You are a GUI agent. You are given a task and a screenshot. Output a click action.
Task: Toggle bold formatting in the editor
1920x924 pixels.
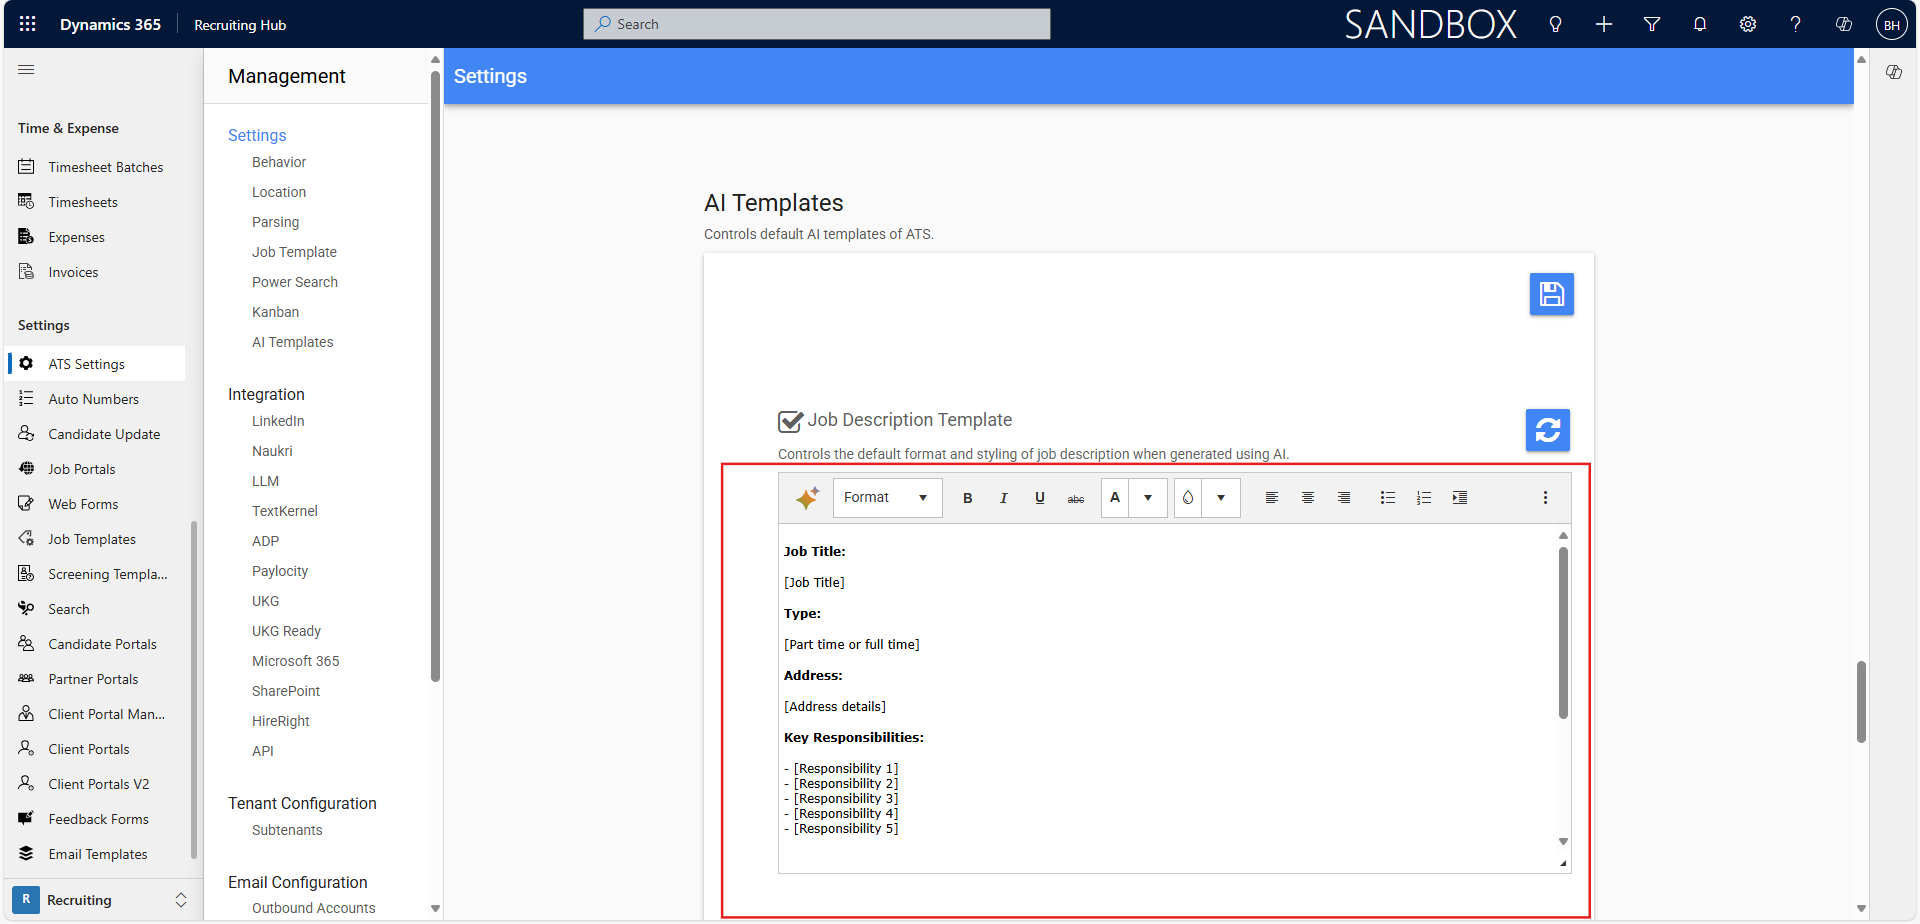(968, 498)
